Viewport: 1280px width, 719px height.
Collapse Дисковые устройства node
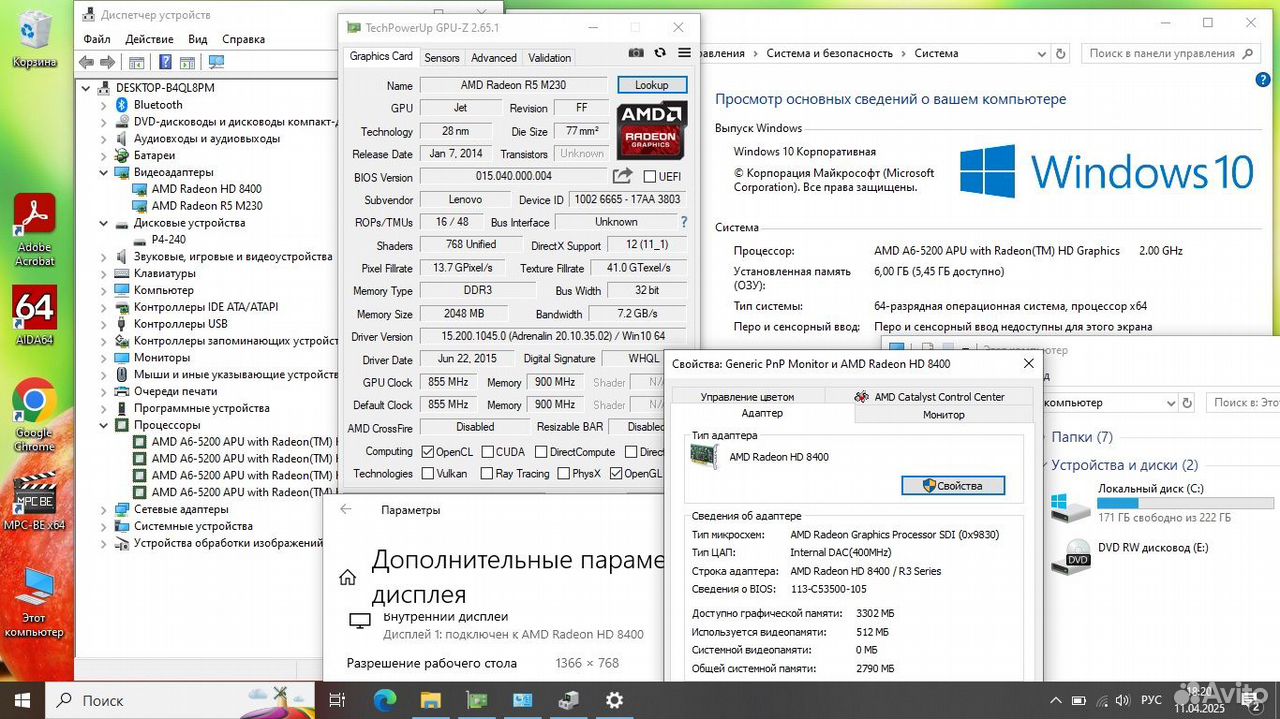pyautogui.click(x=103, y=223)
